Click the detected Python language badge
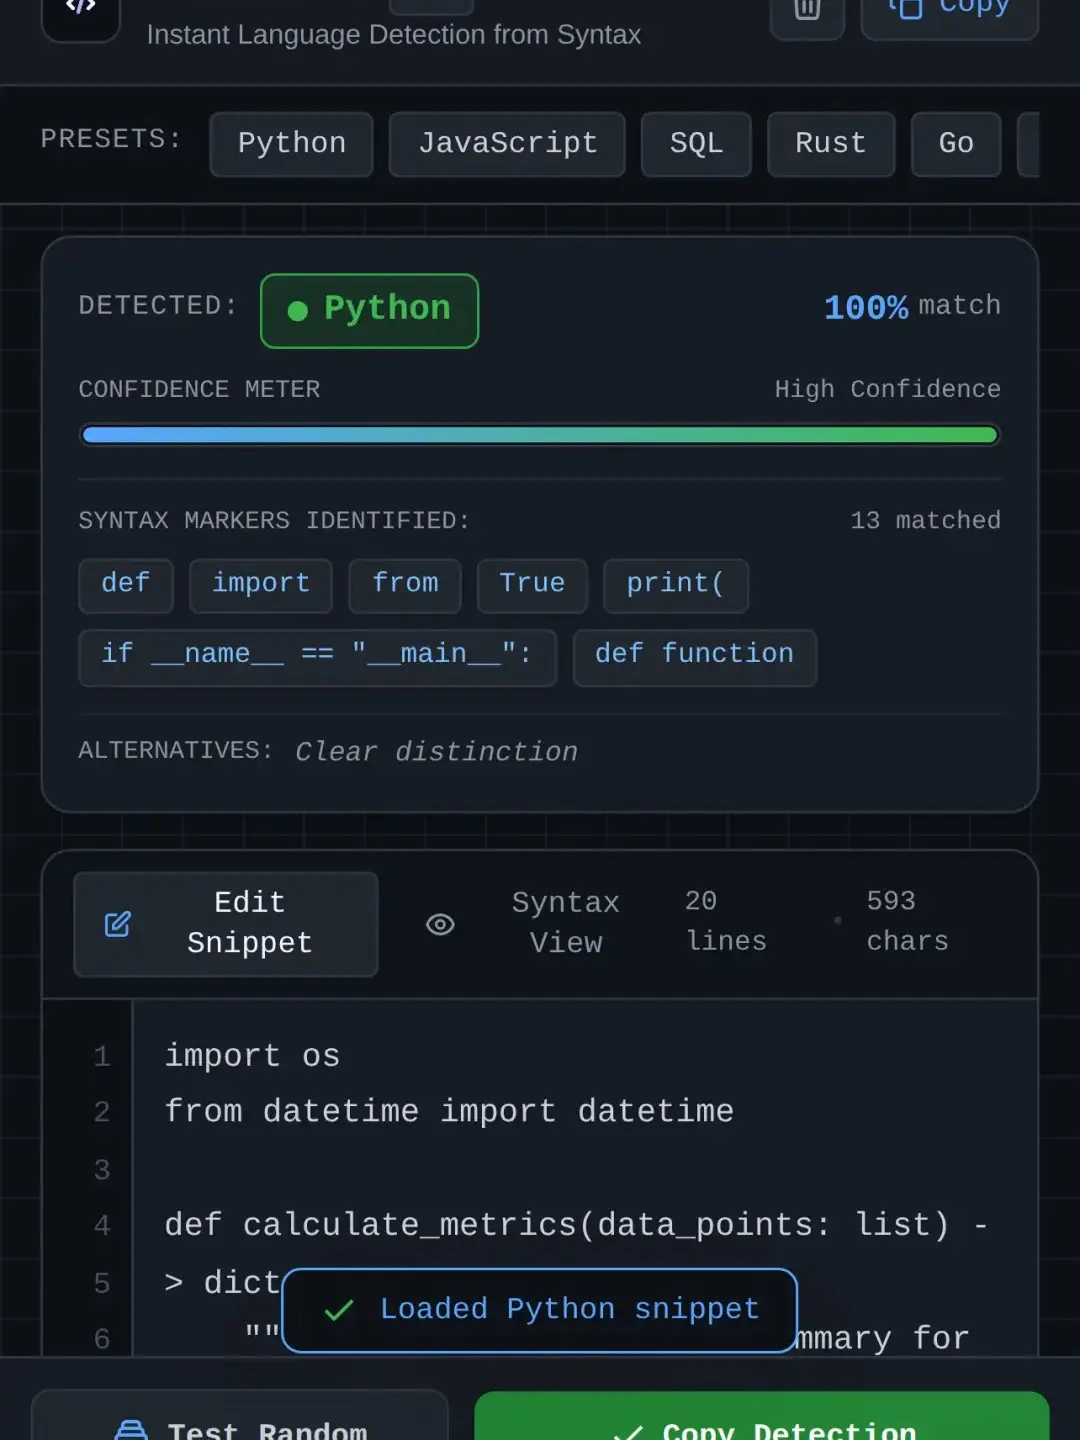1080x1440 pixels. (369, 311)
